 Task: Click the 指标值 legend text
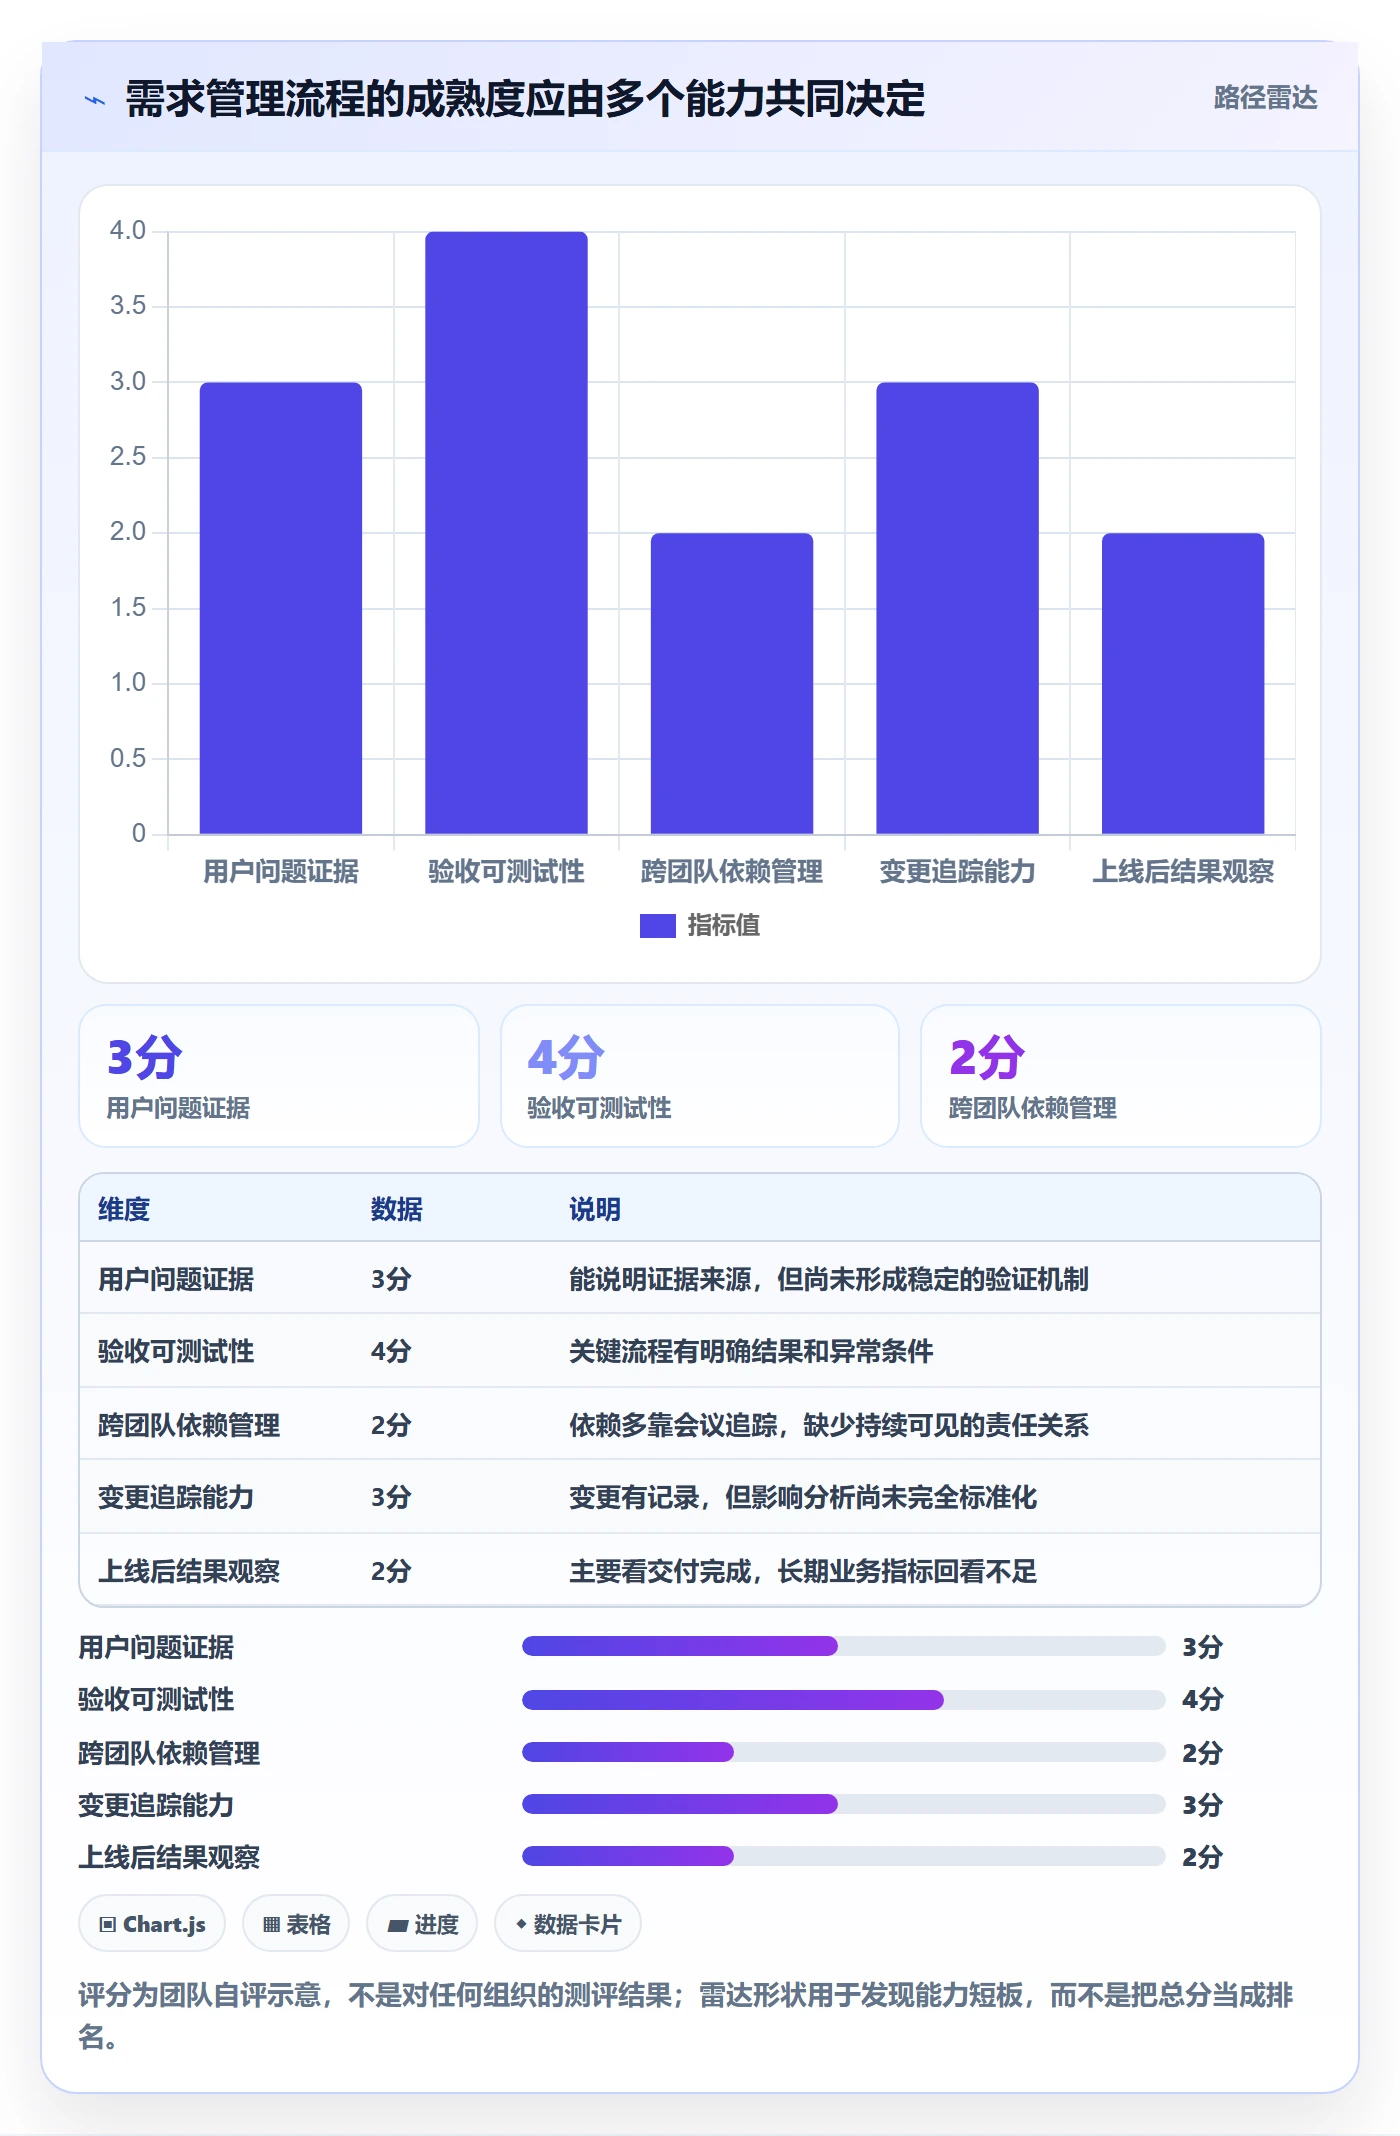(723, 926)
